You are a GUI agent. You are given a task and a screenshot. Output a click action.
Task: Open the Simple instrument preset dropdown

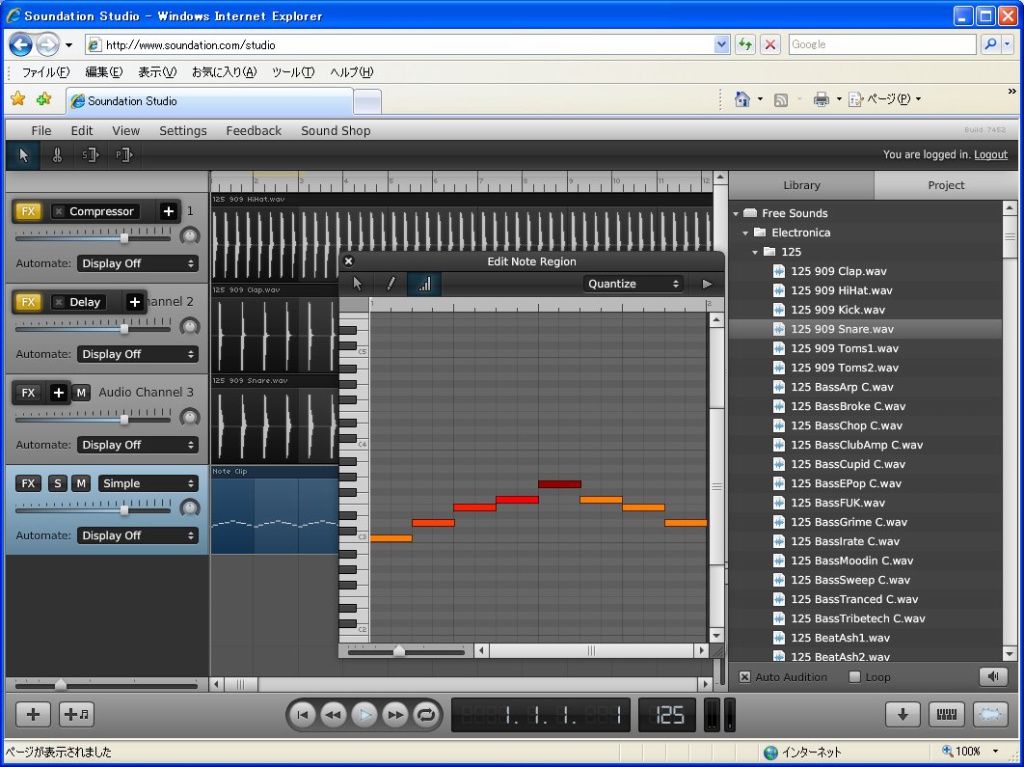tap(148, 483)
